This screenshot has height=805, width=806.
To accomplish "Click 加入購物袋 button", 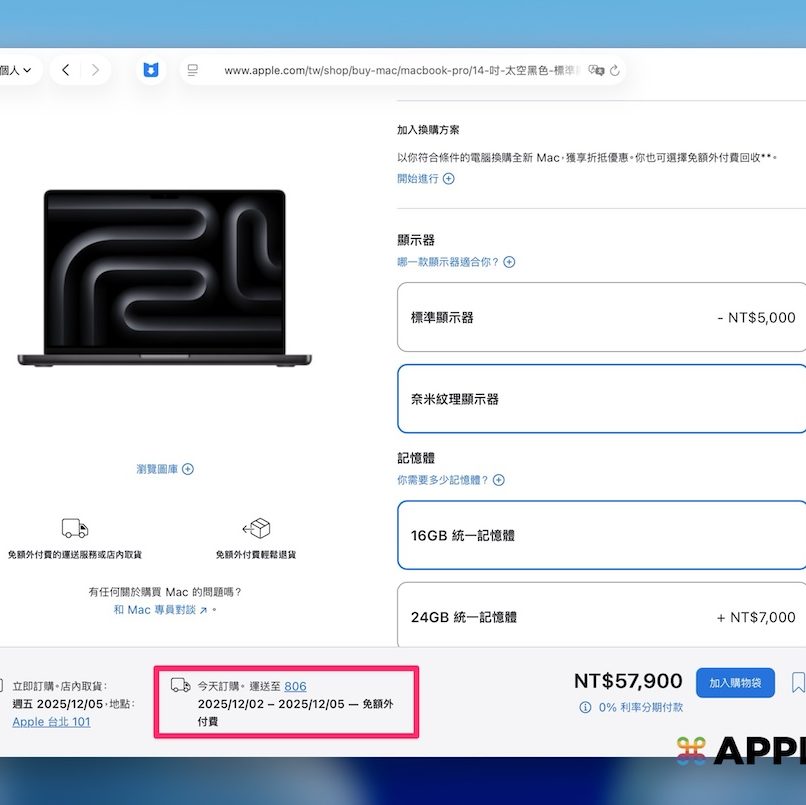I will point(735,683).
